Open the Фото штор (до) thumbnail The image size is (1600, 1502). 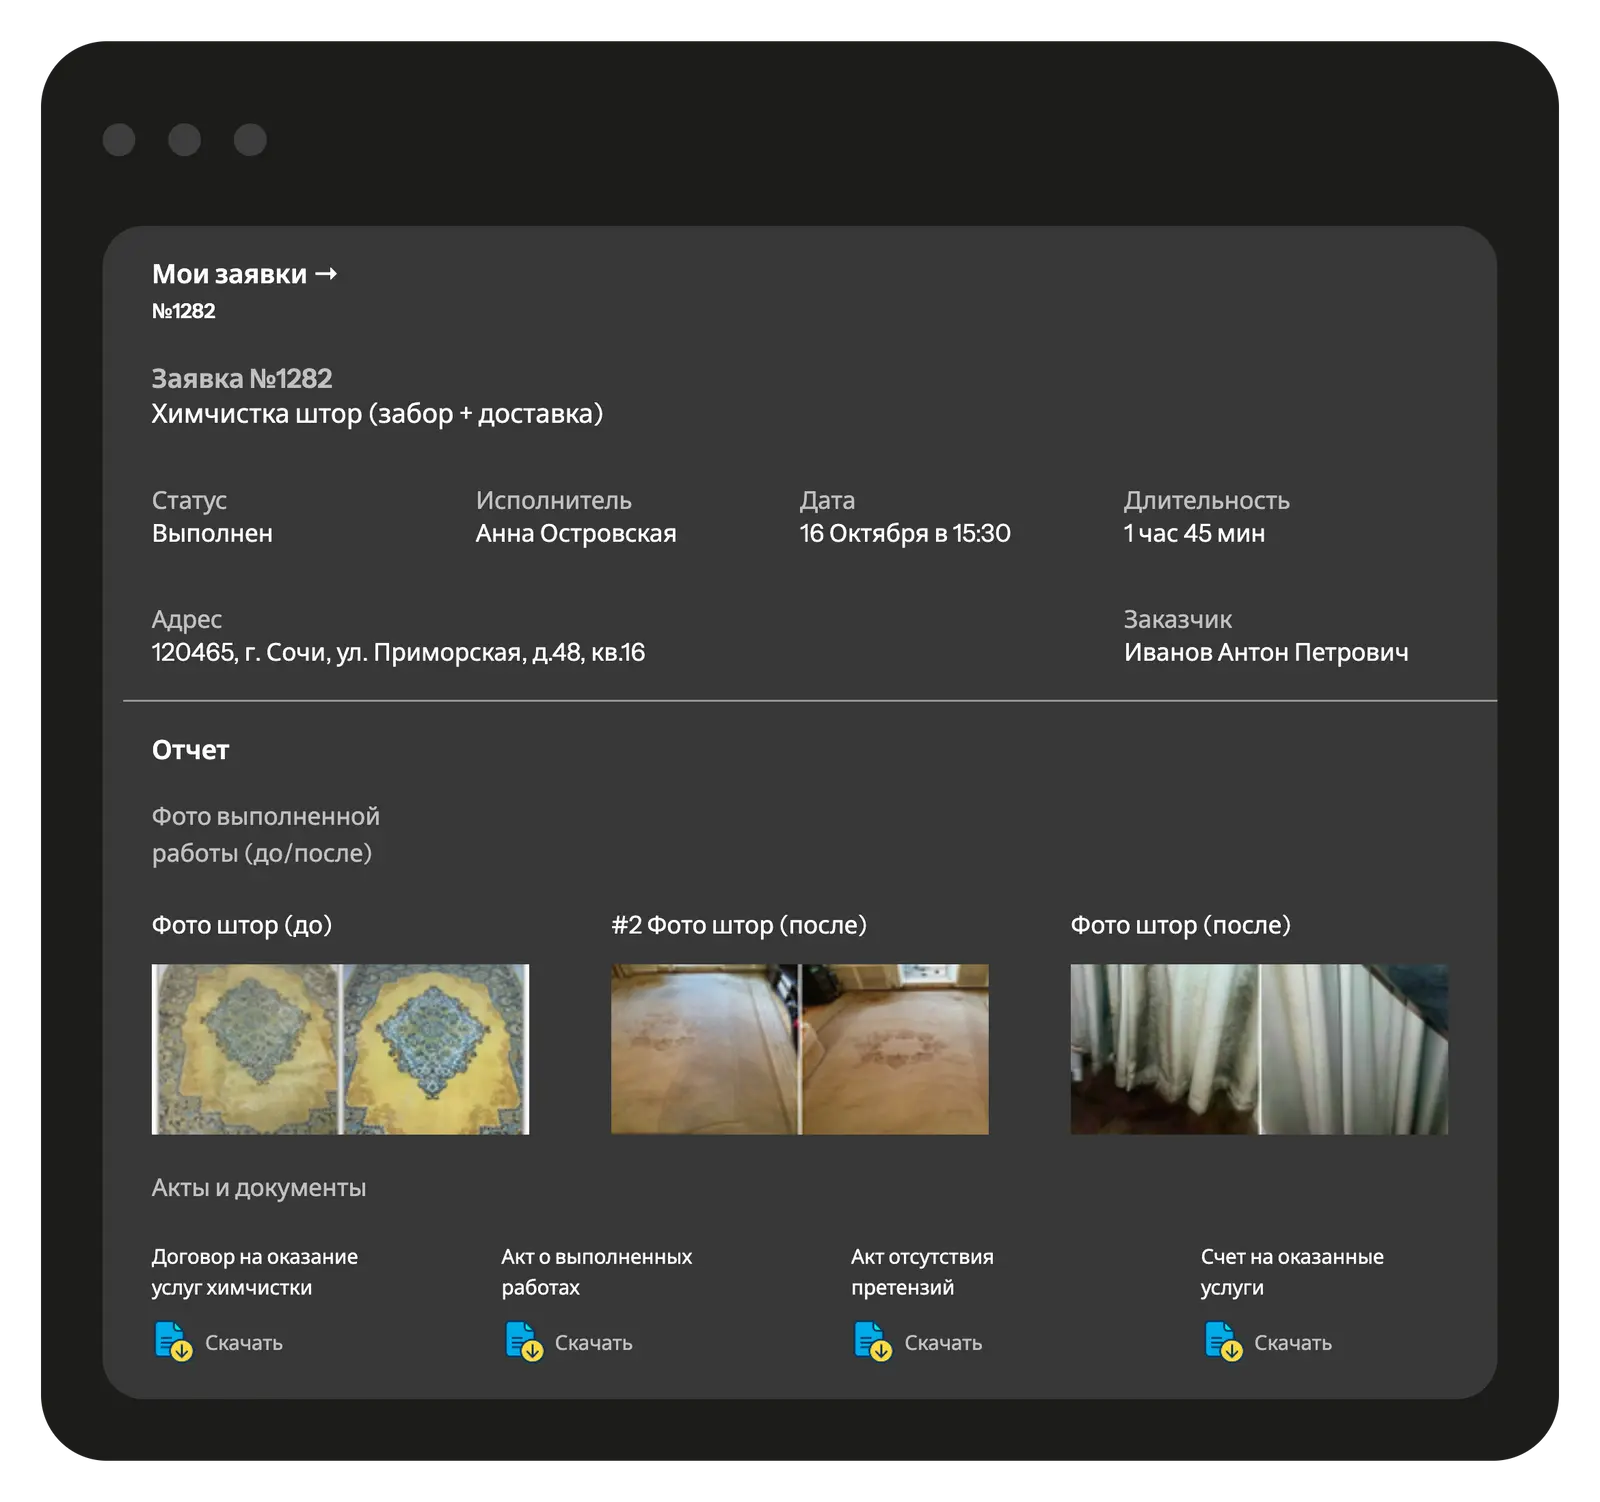pos(340,1049)
